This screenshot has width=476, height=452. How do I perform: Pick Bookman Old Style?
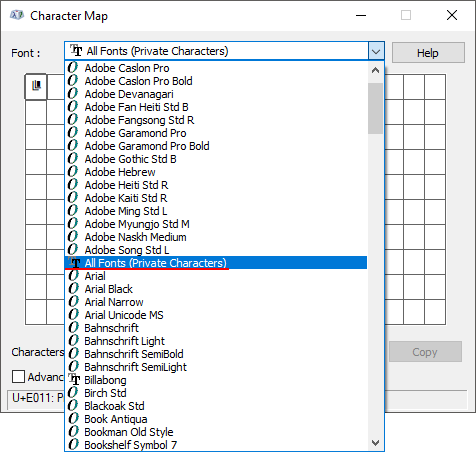[216, 432]
